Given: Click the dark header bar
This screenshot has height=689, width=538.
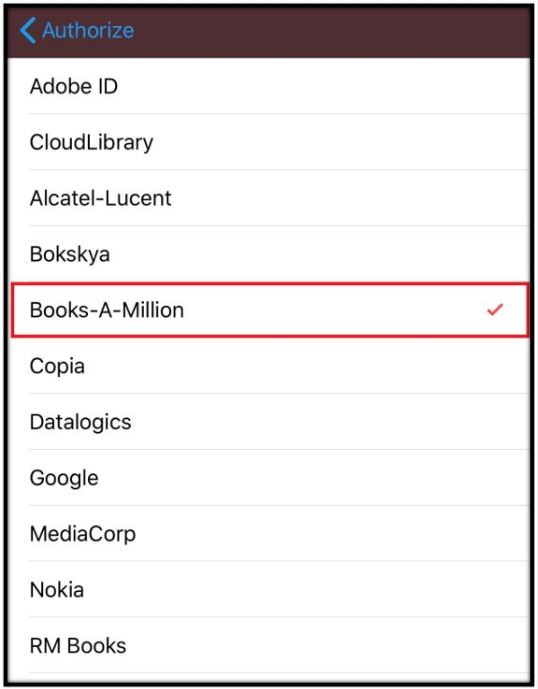Looking at the screenshot, I should pyautogui.click(x=269, y=32).
